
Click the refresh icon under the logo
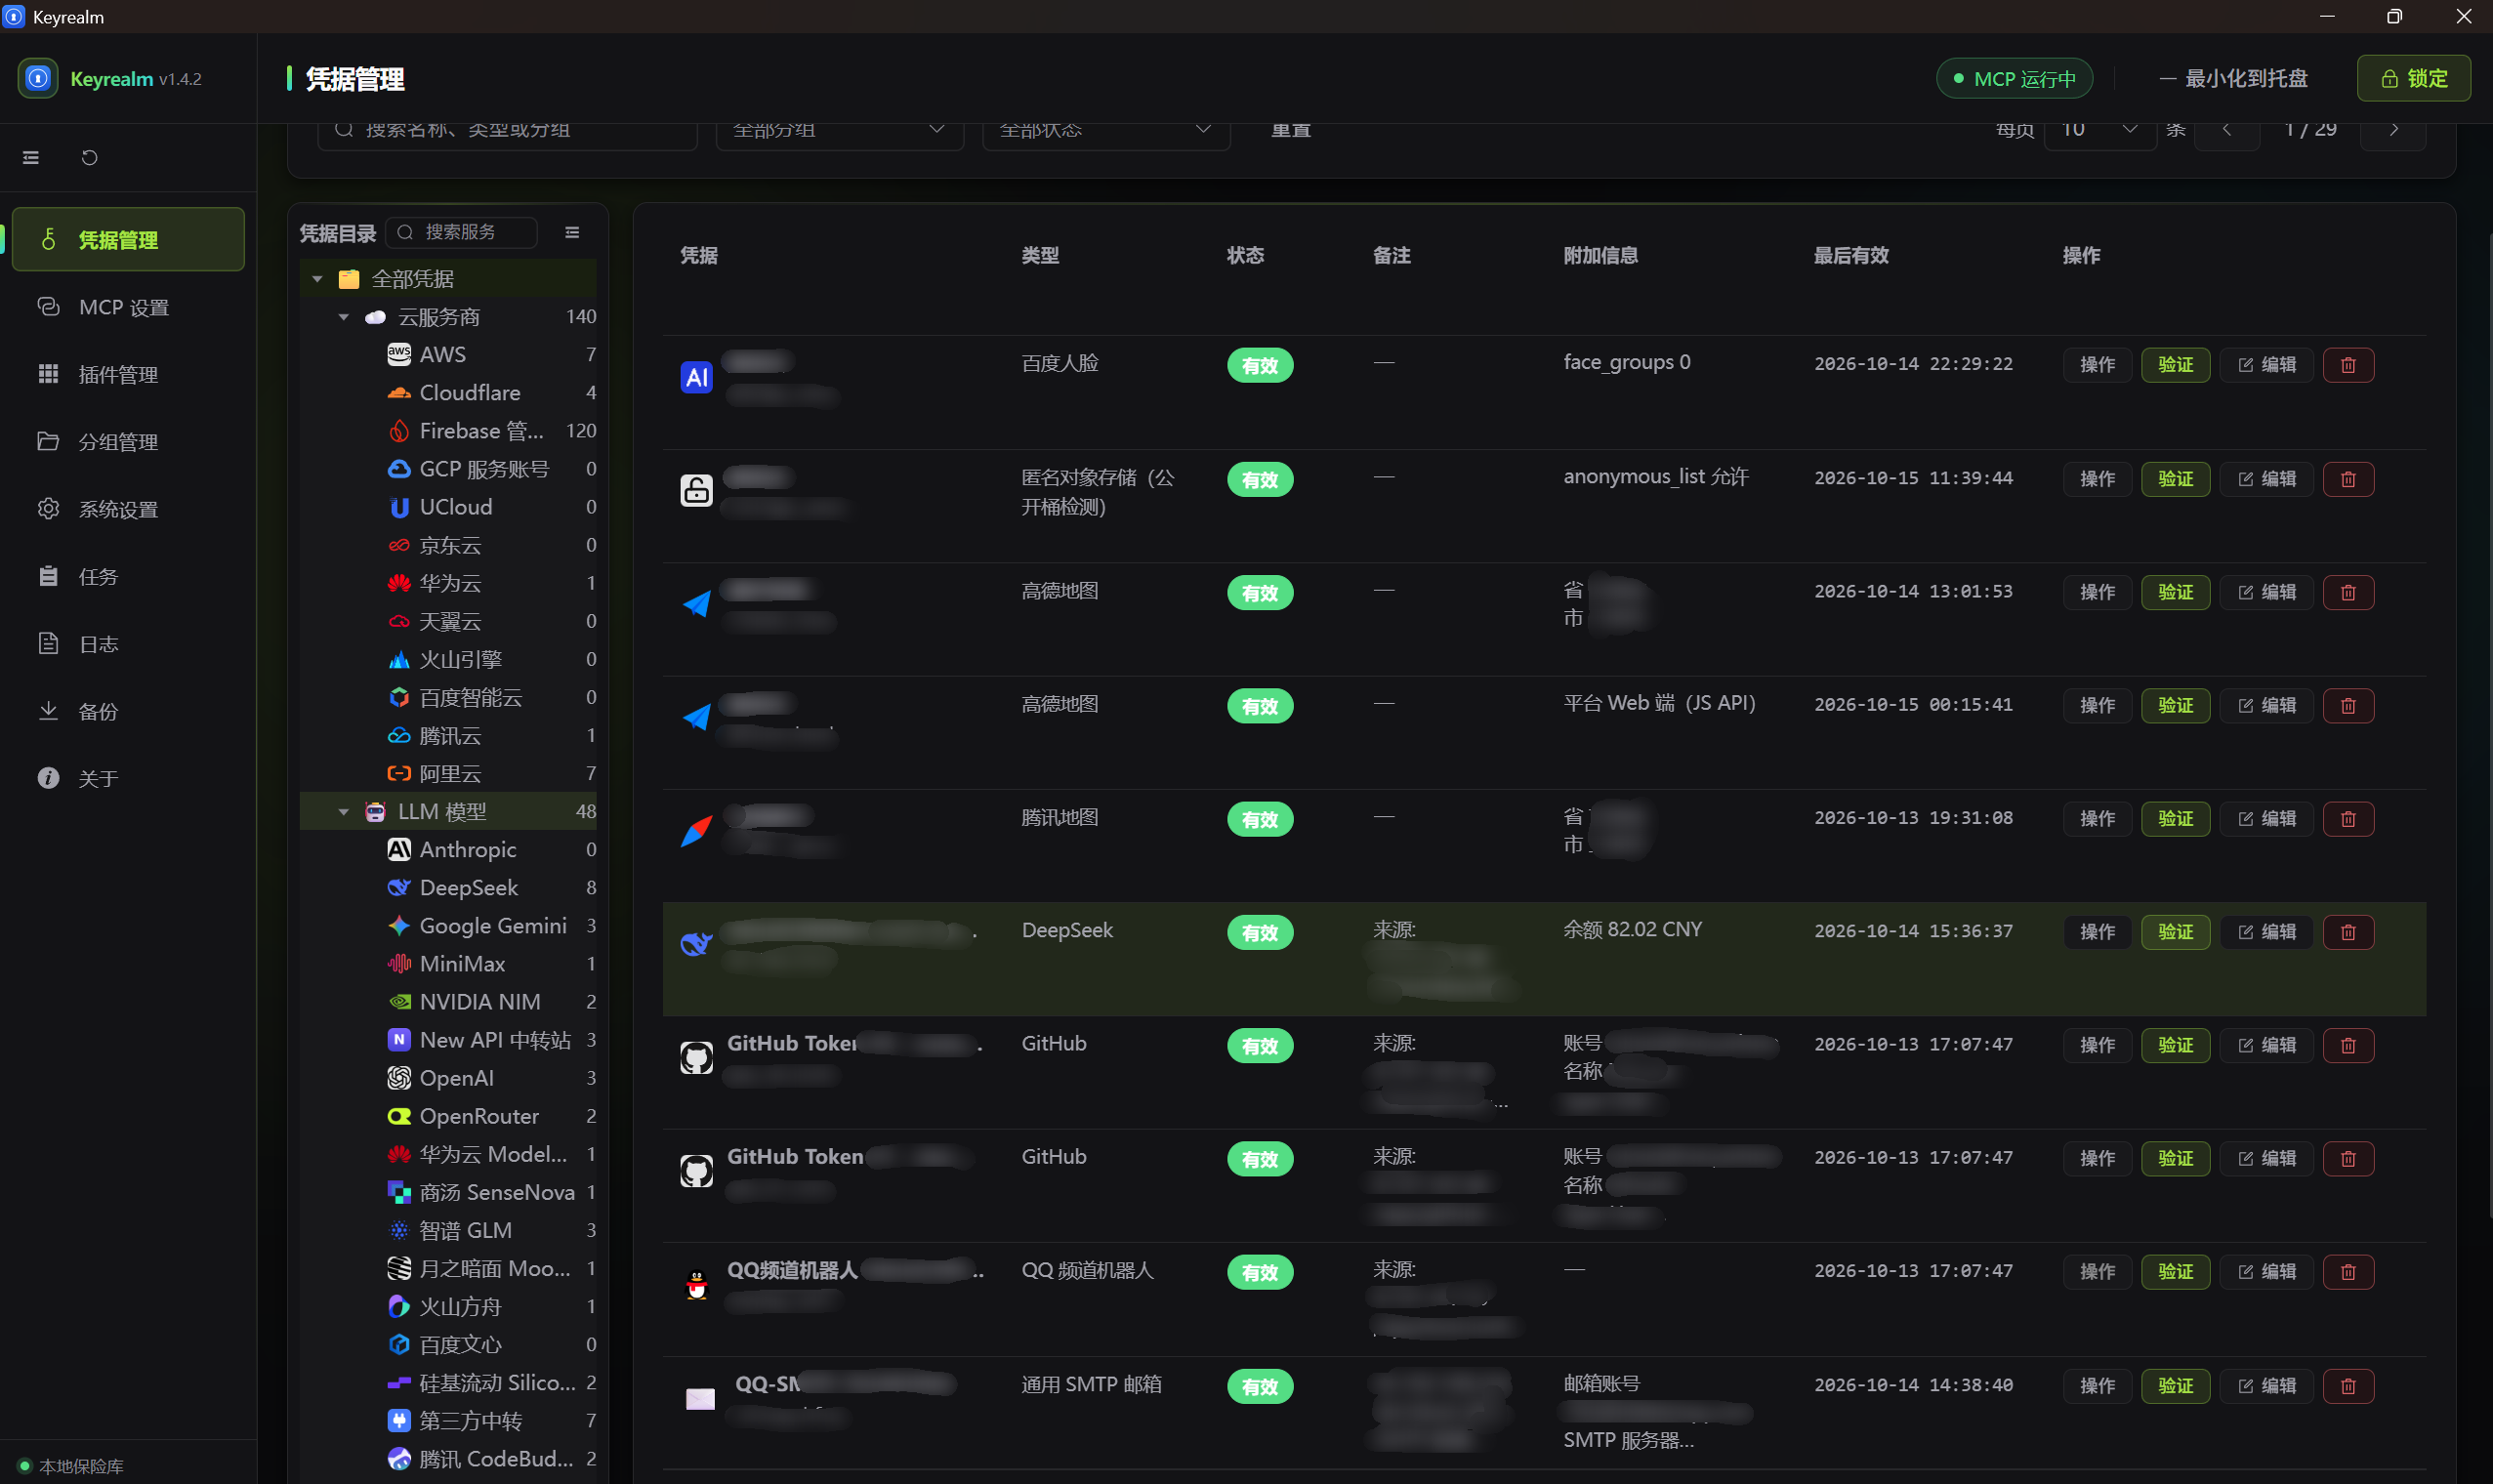pyautogui.click(x=89, y=157)
